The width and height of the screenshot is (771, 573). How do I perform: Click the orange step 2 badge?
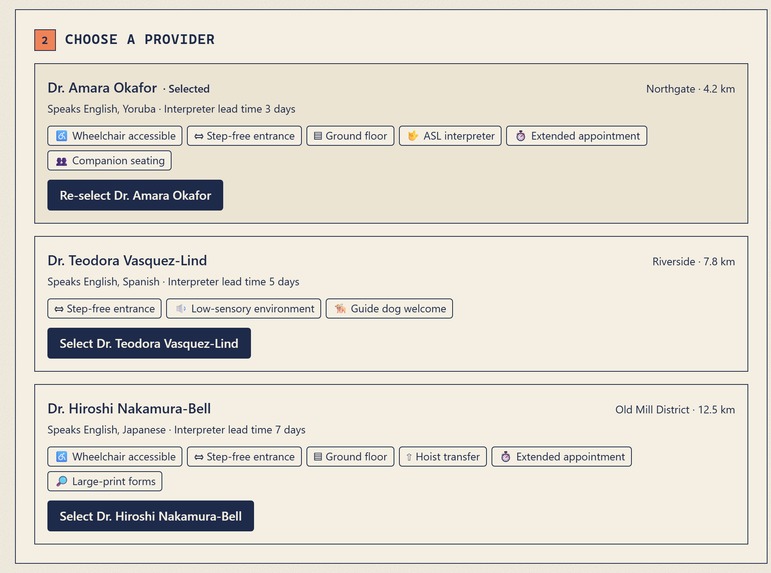(x=45, y=40)
